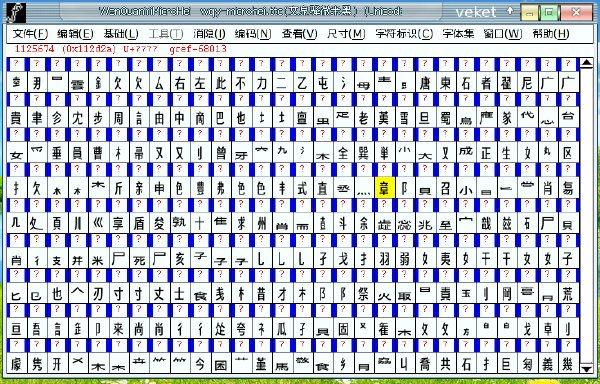Select the 唐 glyph cell
The width and height of the screenshot is (600, 384).
pyautogui.click(x=425, y=82)
